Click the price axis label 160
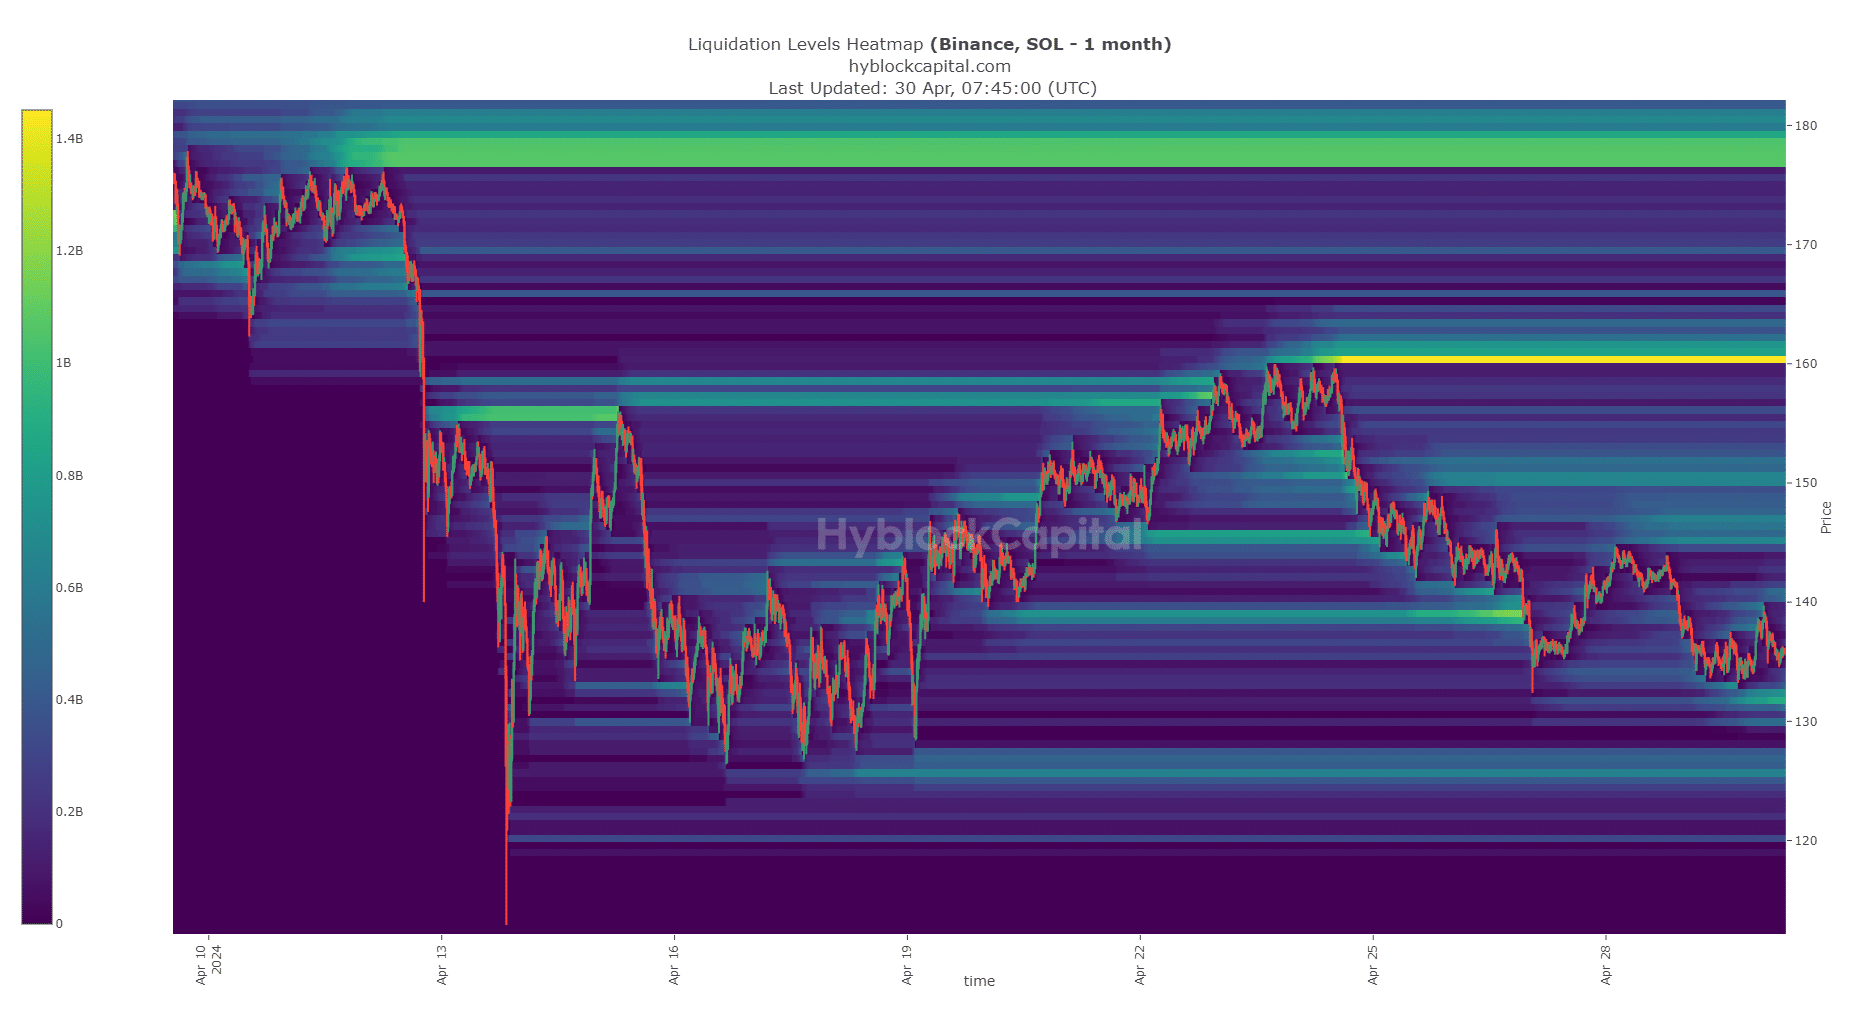 coord(1805,364)
